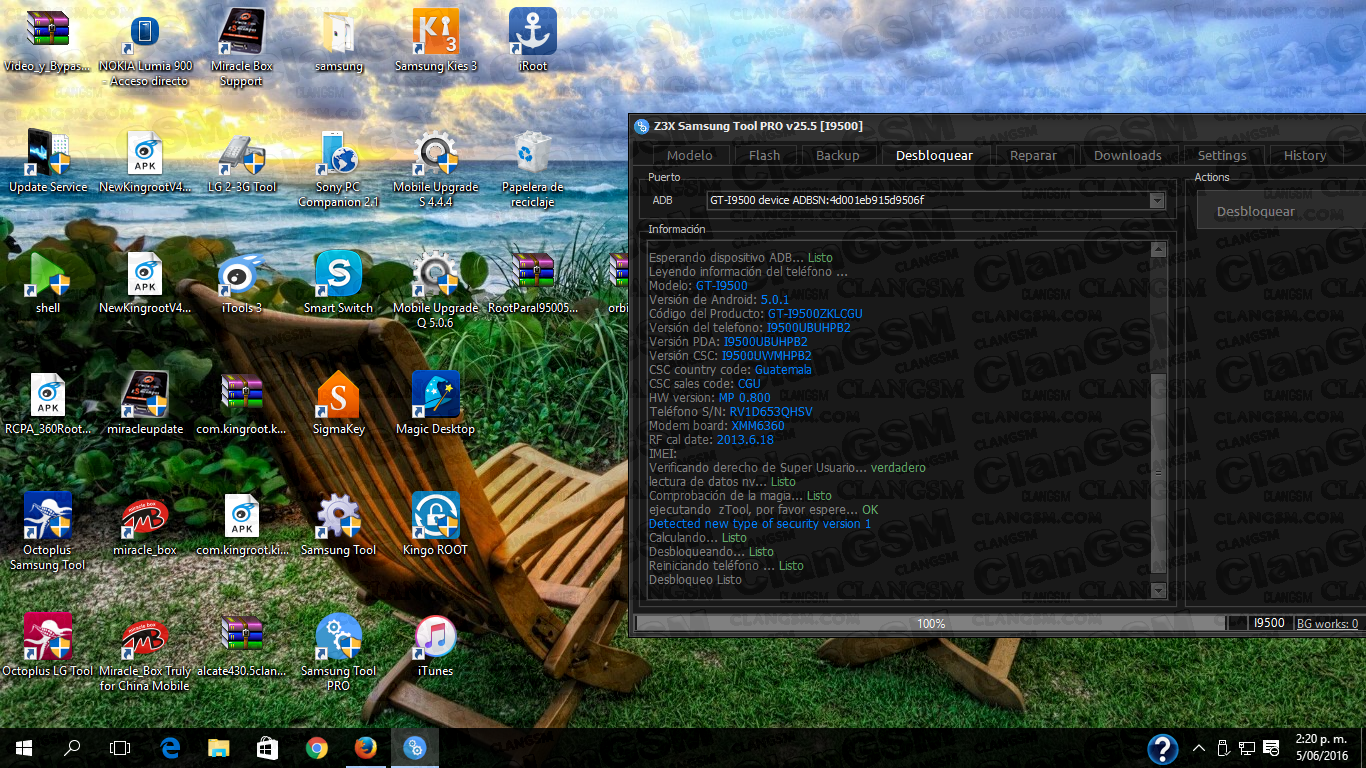
Task: Open the Downloads tab
Action: (1127, 155)
